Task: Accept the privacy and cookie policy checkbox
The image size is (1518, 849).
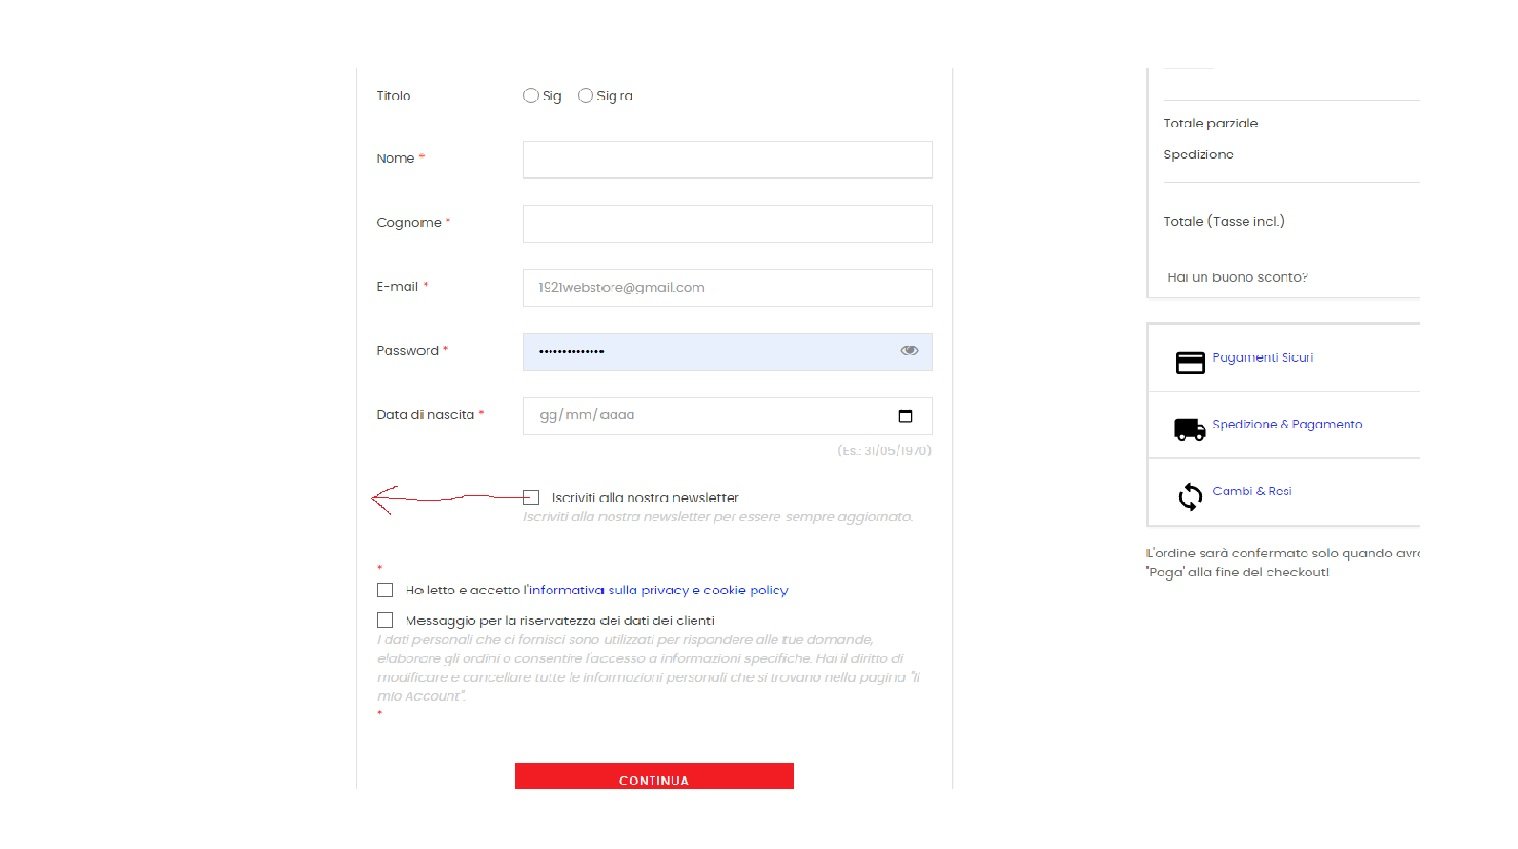Action: coord(385,590)
